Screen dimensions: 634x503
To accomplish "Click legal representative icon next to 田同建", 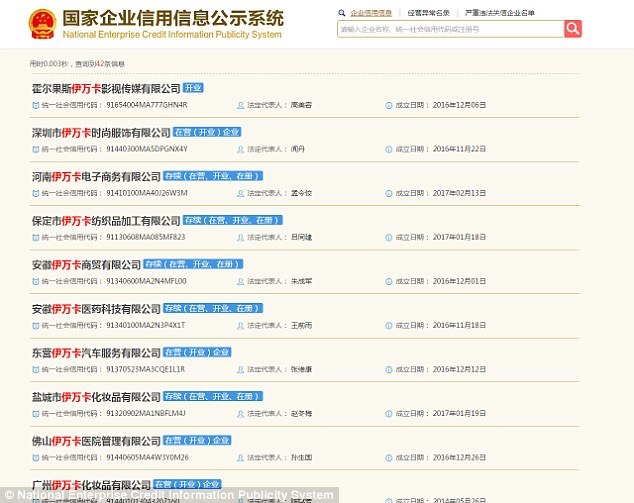I will (x=240, y=237).
